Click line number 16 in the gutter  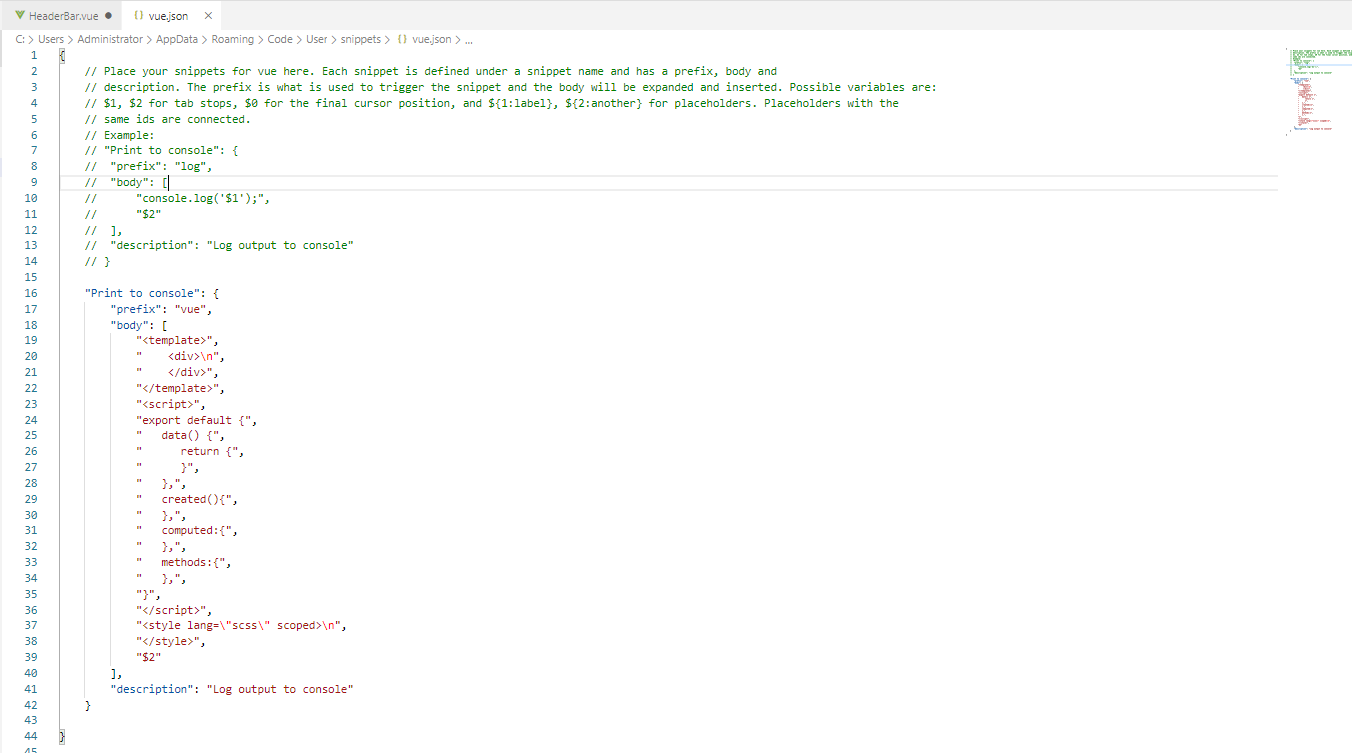click(30, 292)
